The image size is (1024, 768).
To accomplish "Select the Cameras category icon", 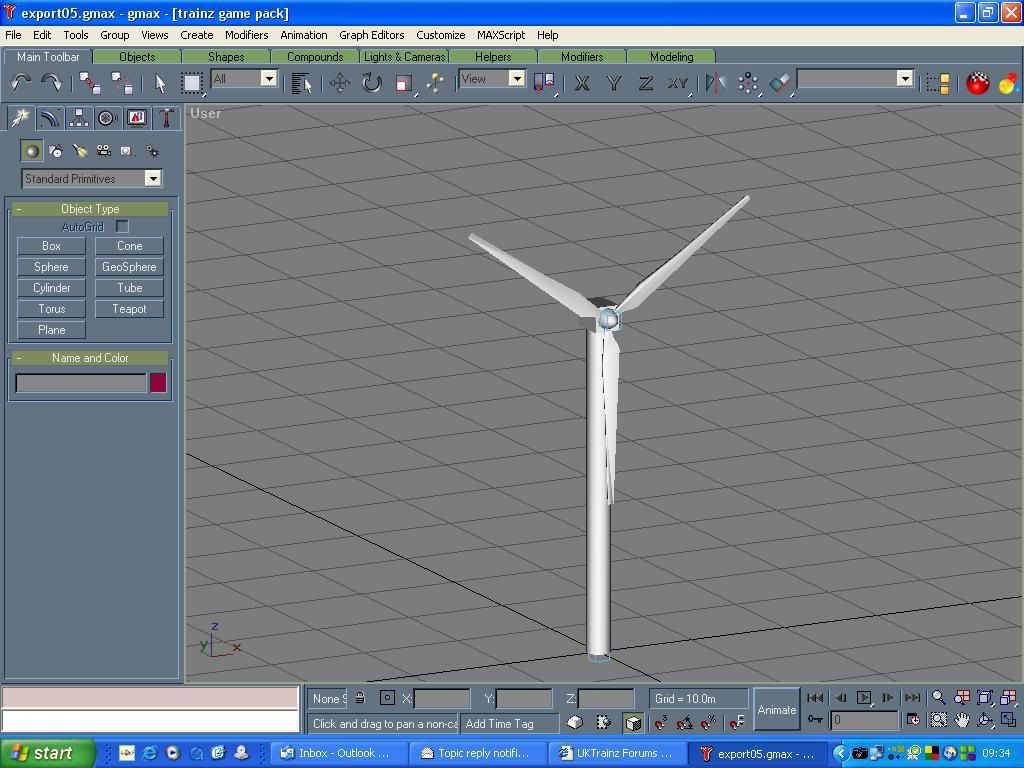I will click(104, 151).
